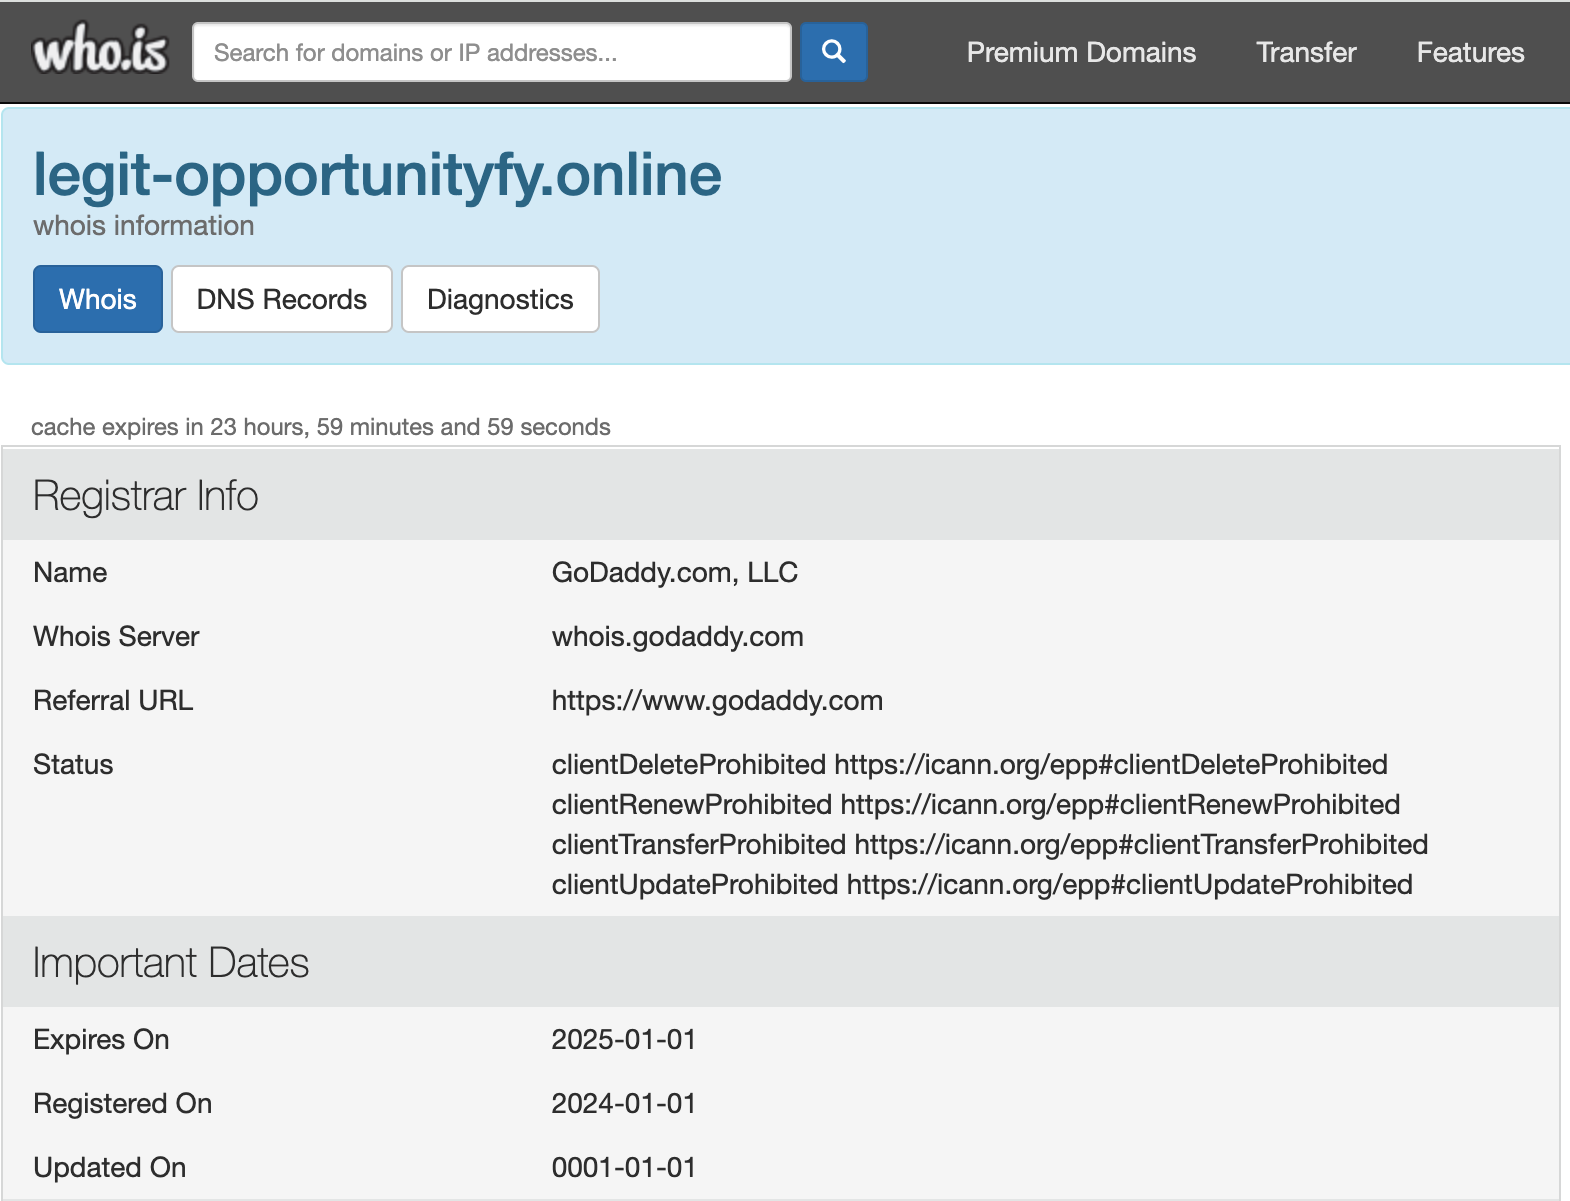Click the clientTransferProhibited status line
Image resolution: width=1570 pixels, height=1201 pixels.
point(990,844)
